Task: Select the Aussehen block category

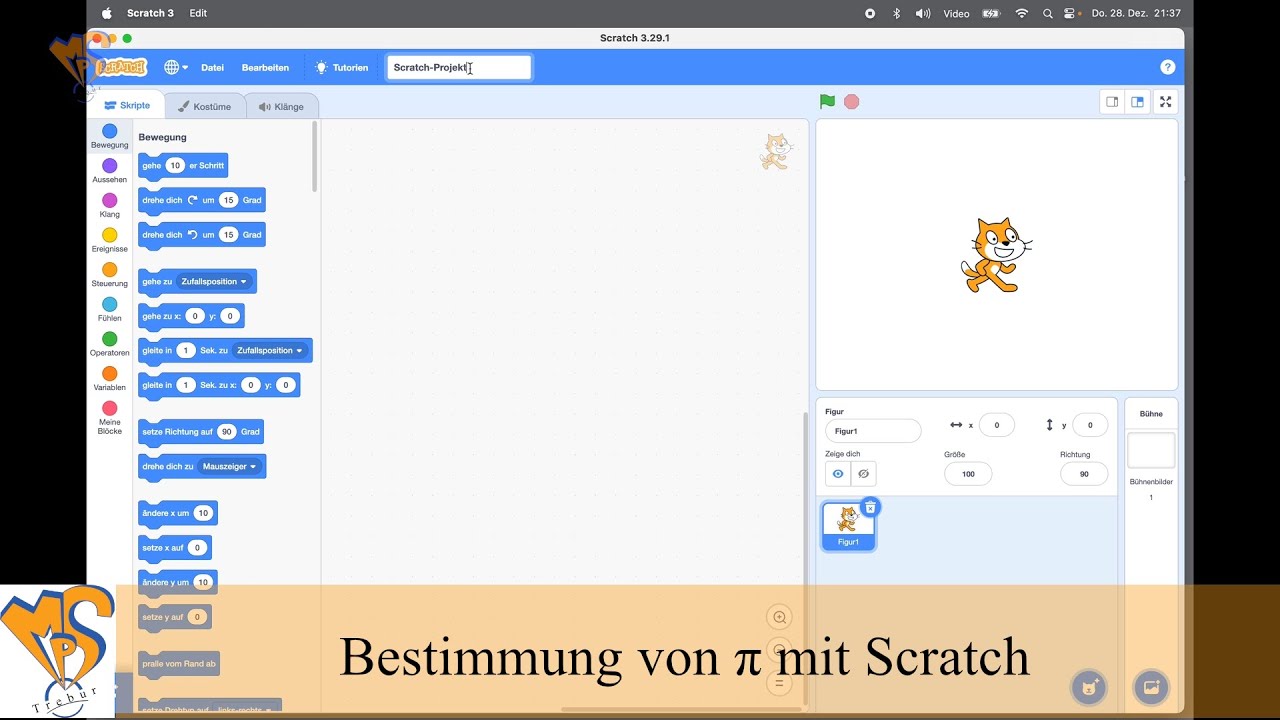Action: [x=110, y=171]
